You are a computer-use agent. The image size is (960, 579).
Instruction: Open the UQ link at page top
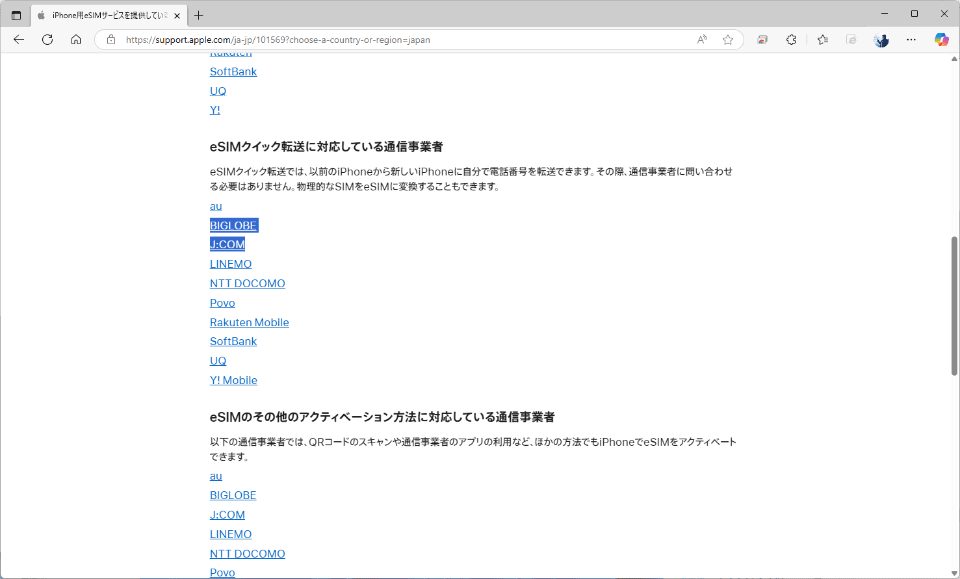218,91
